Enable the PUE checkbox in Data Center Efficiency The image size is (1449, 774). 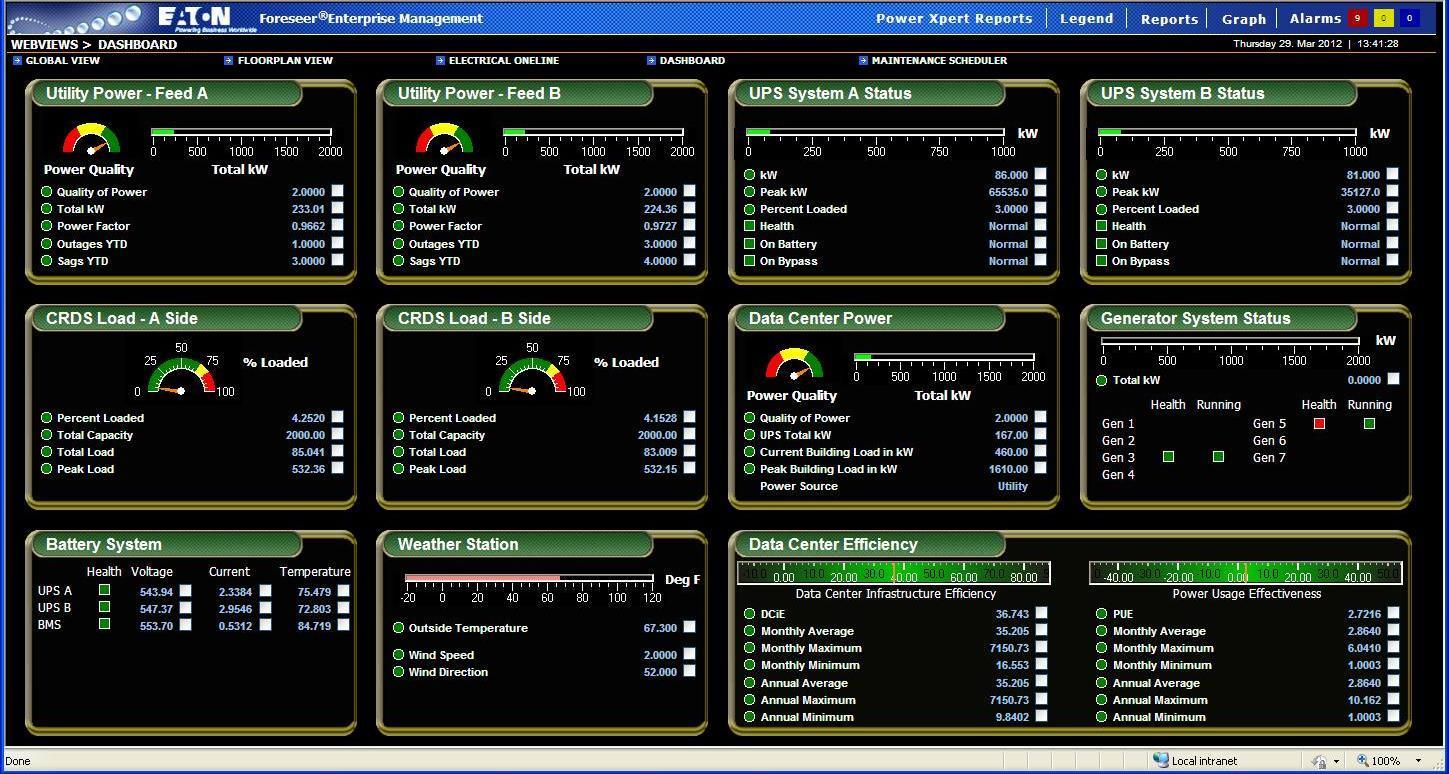tap(1393, 613)
